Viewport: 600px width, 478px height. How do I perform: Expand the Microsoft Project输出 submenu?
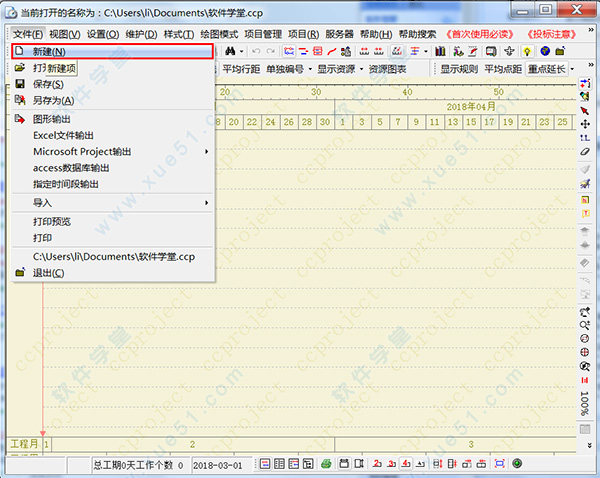[x=110, y=151]
